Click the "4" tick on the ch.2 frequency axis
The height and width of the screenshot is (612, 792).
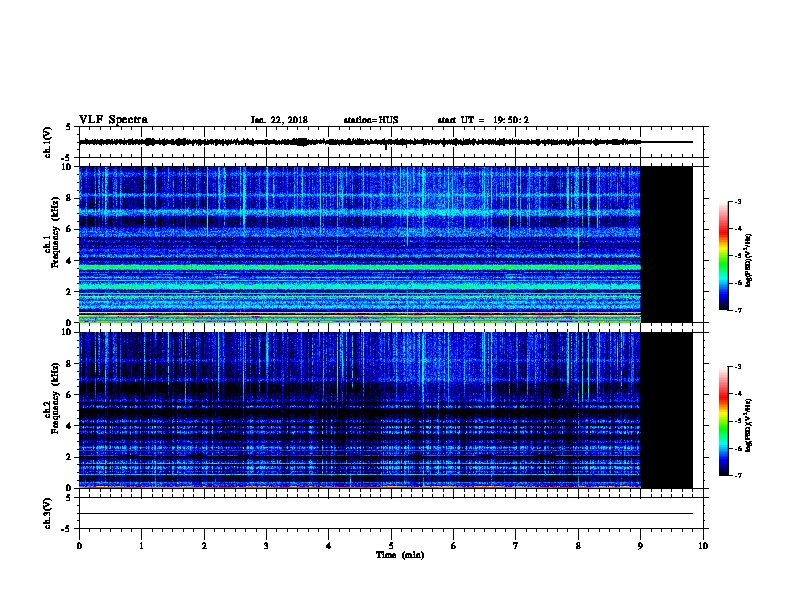(x=69, y=426)
